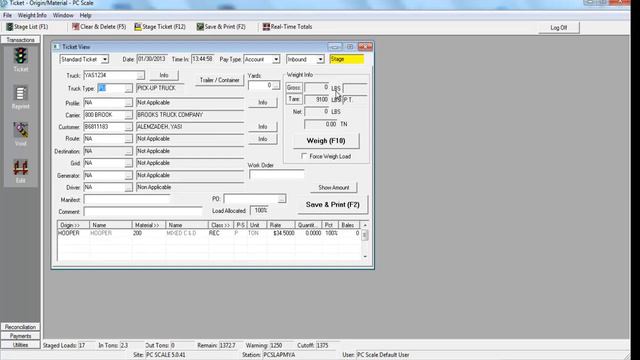
Task: Expand the Inbound direction dropdown
Action: click(x=320, y=60)
